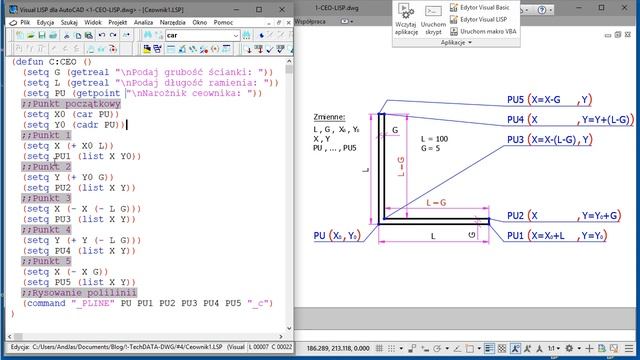Viewport: 640px width, 360px height.
Task: Open the Visual LISP Console icon
Action: (x=171, y=49)
